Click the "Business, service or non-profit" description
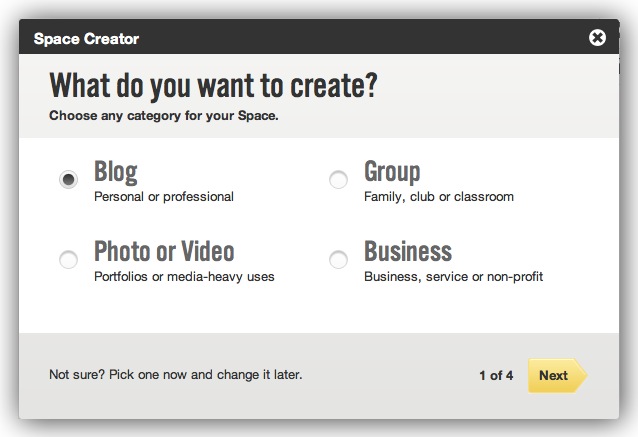 (x=453, y=276)
